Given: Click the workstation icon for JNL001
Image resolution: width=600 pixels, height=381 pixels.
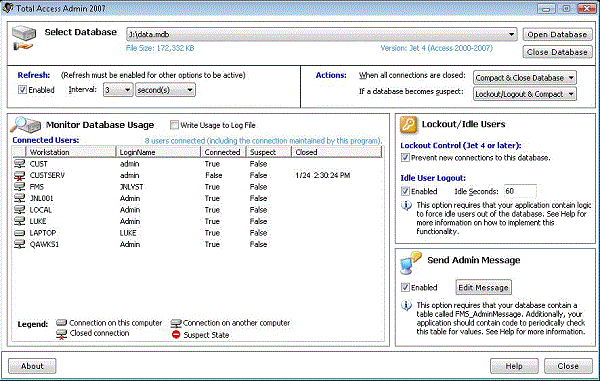Looking at the screenshot, I should click(x=20, y=198).
